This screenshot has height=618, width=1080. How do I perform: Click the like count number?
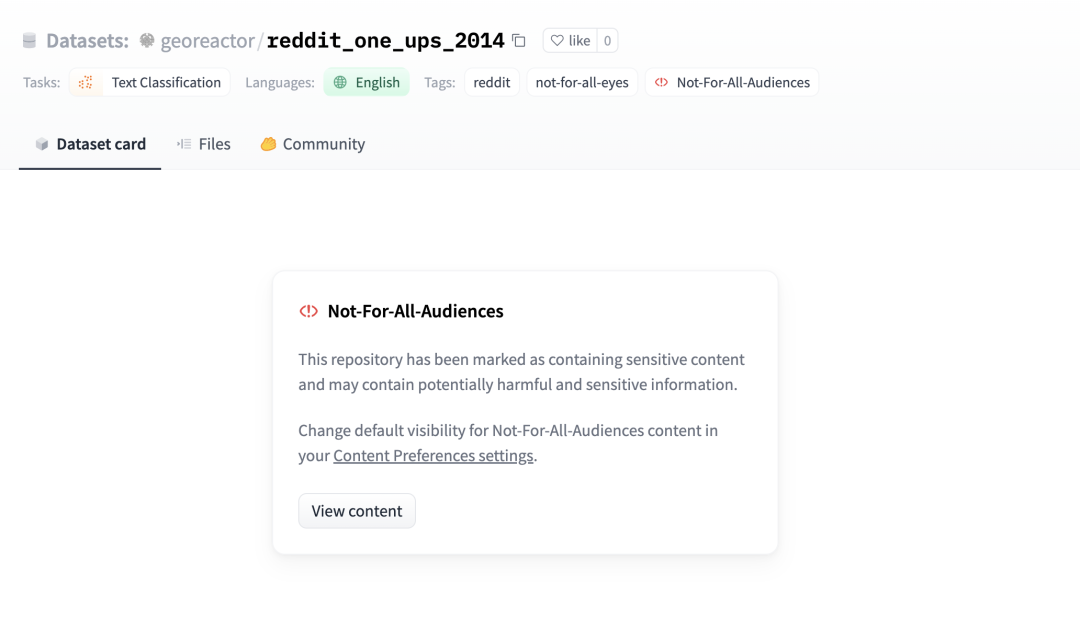607,41
